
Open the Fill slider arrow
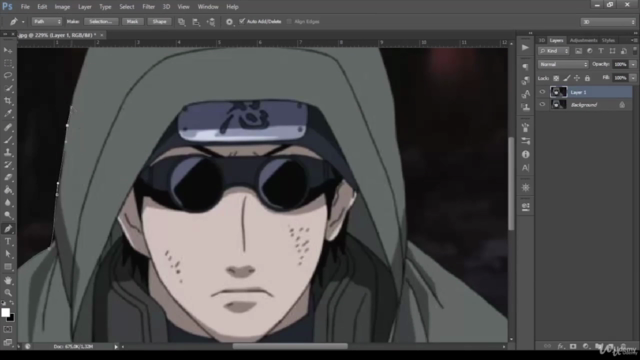point(633,78)
